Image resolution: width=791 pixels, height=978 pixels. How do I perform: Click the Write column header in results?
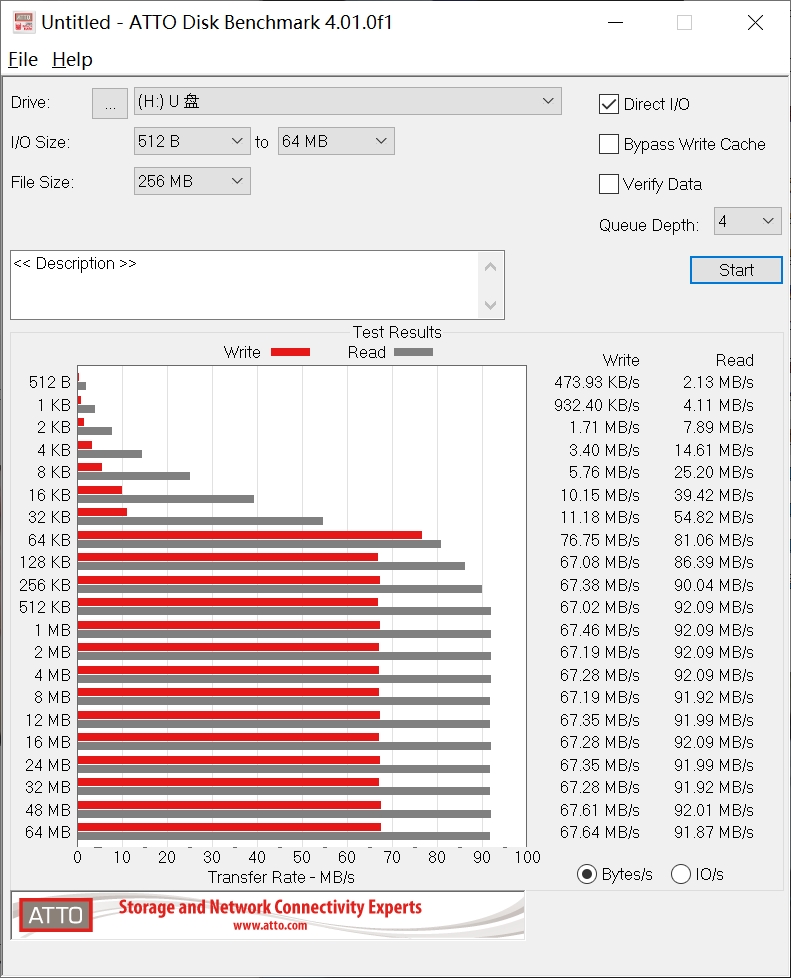point(621,361)
